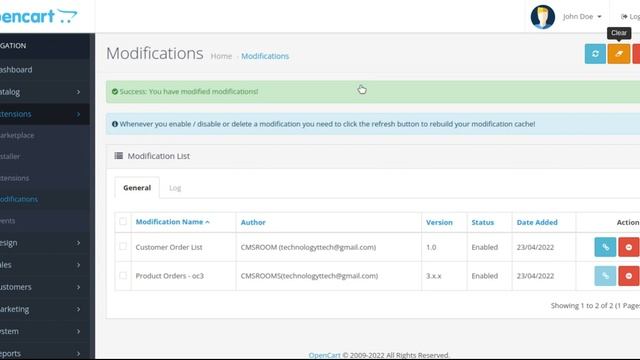This screenshot has width=640, height=360.
Task: Click 'Showing 1 to 2 of 2' pagination text
Action: (595, 305)
